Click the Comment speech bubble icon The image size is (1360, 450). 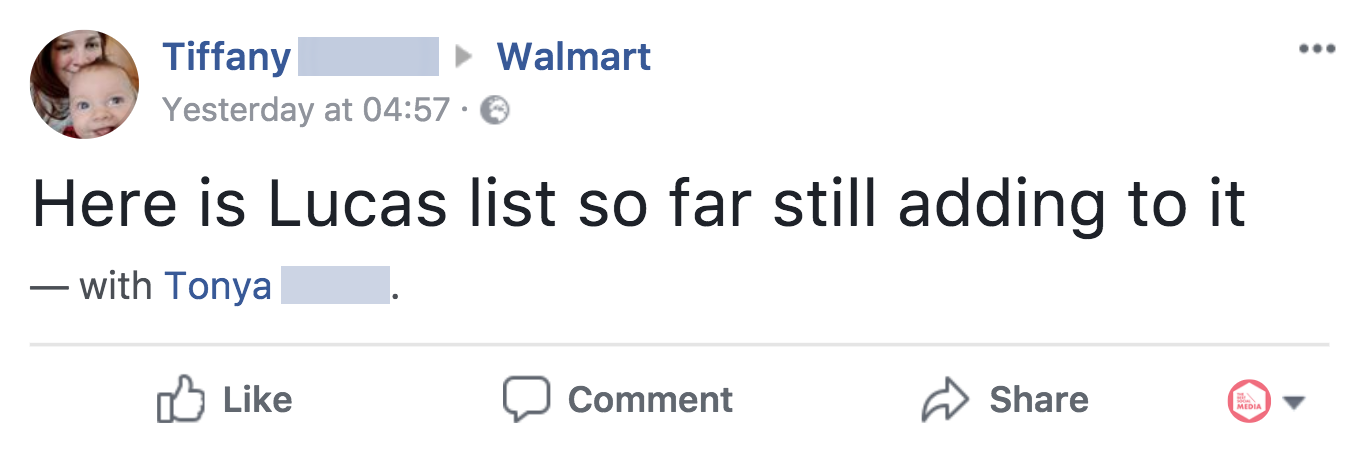526,399
